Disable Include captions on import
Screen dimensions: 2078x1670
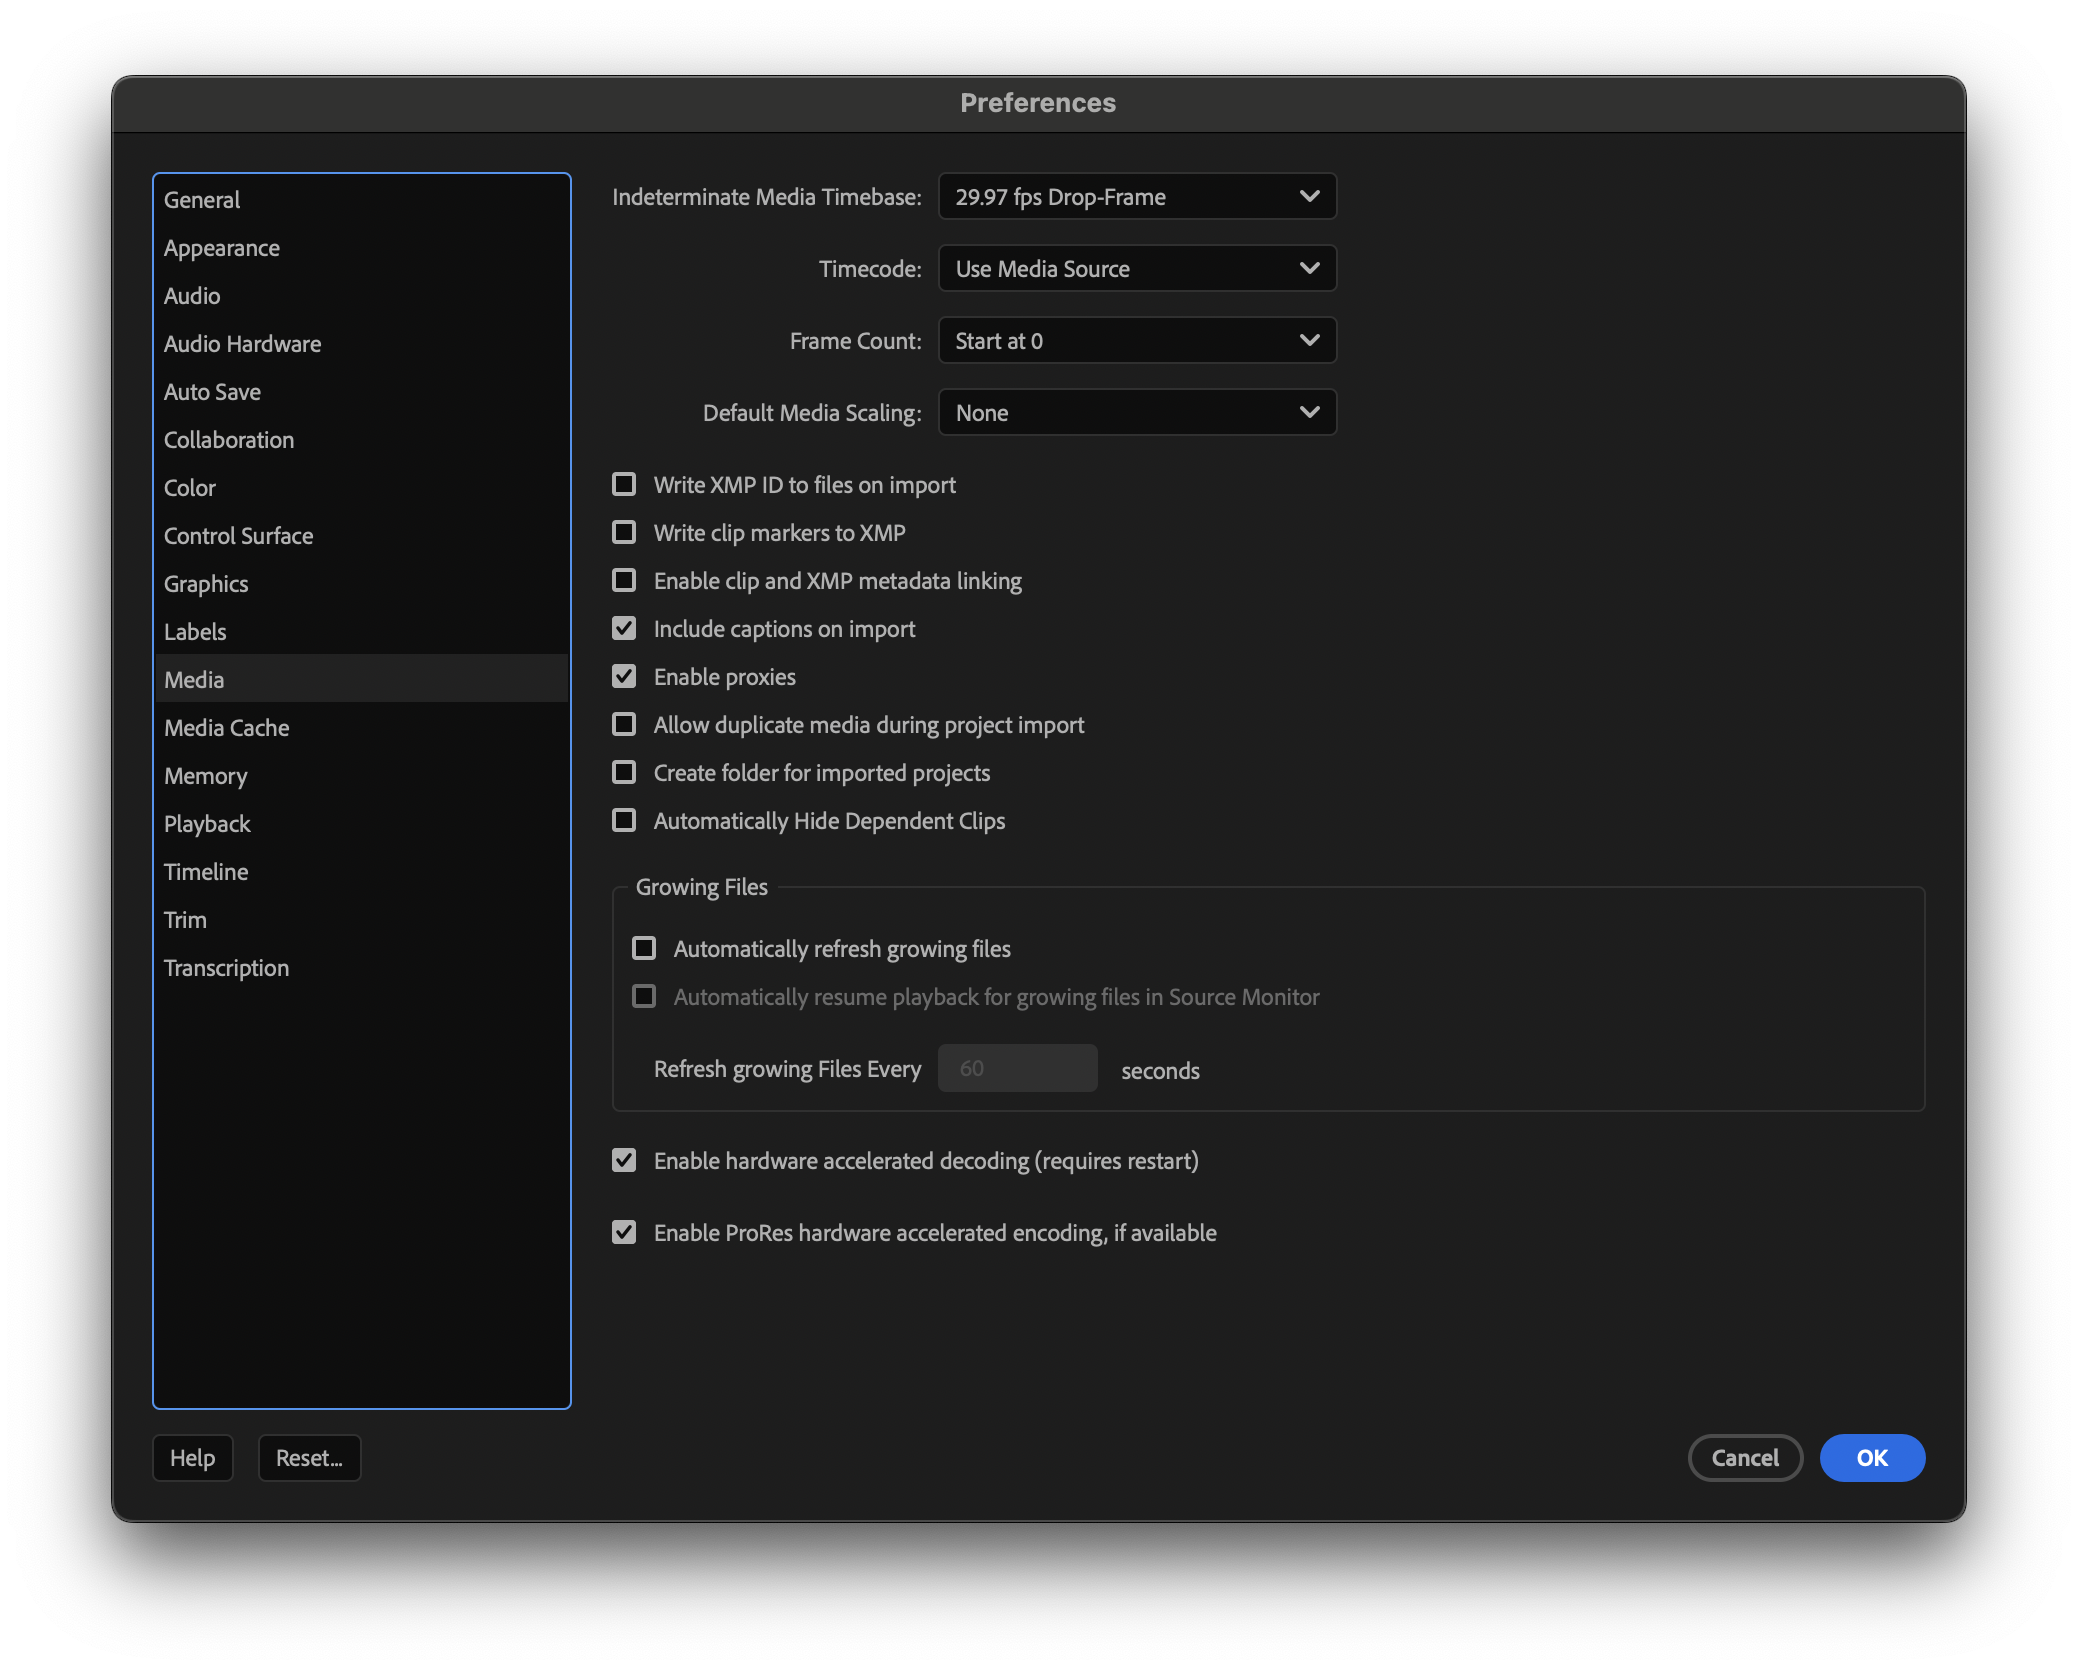(x=624, y=629)
